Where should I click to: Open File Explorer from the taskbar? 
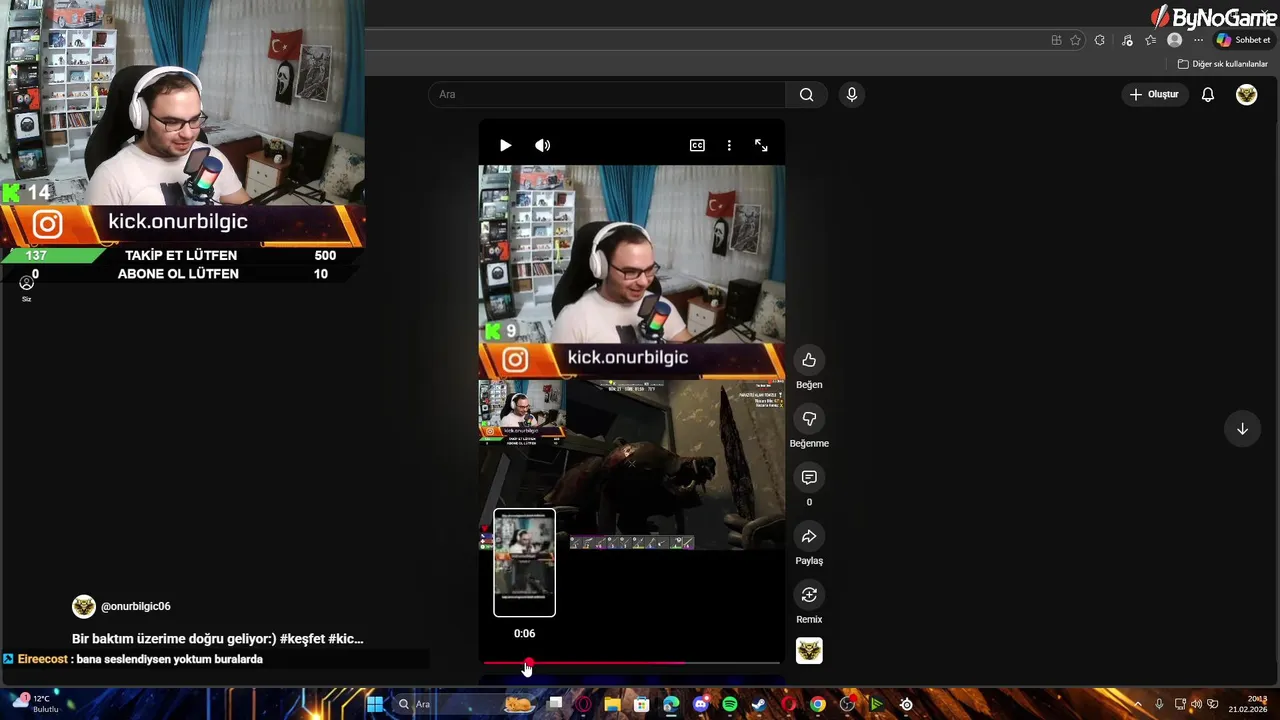tap(612, 704)
